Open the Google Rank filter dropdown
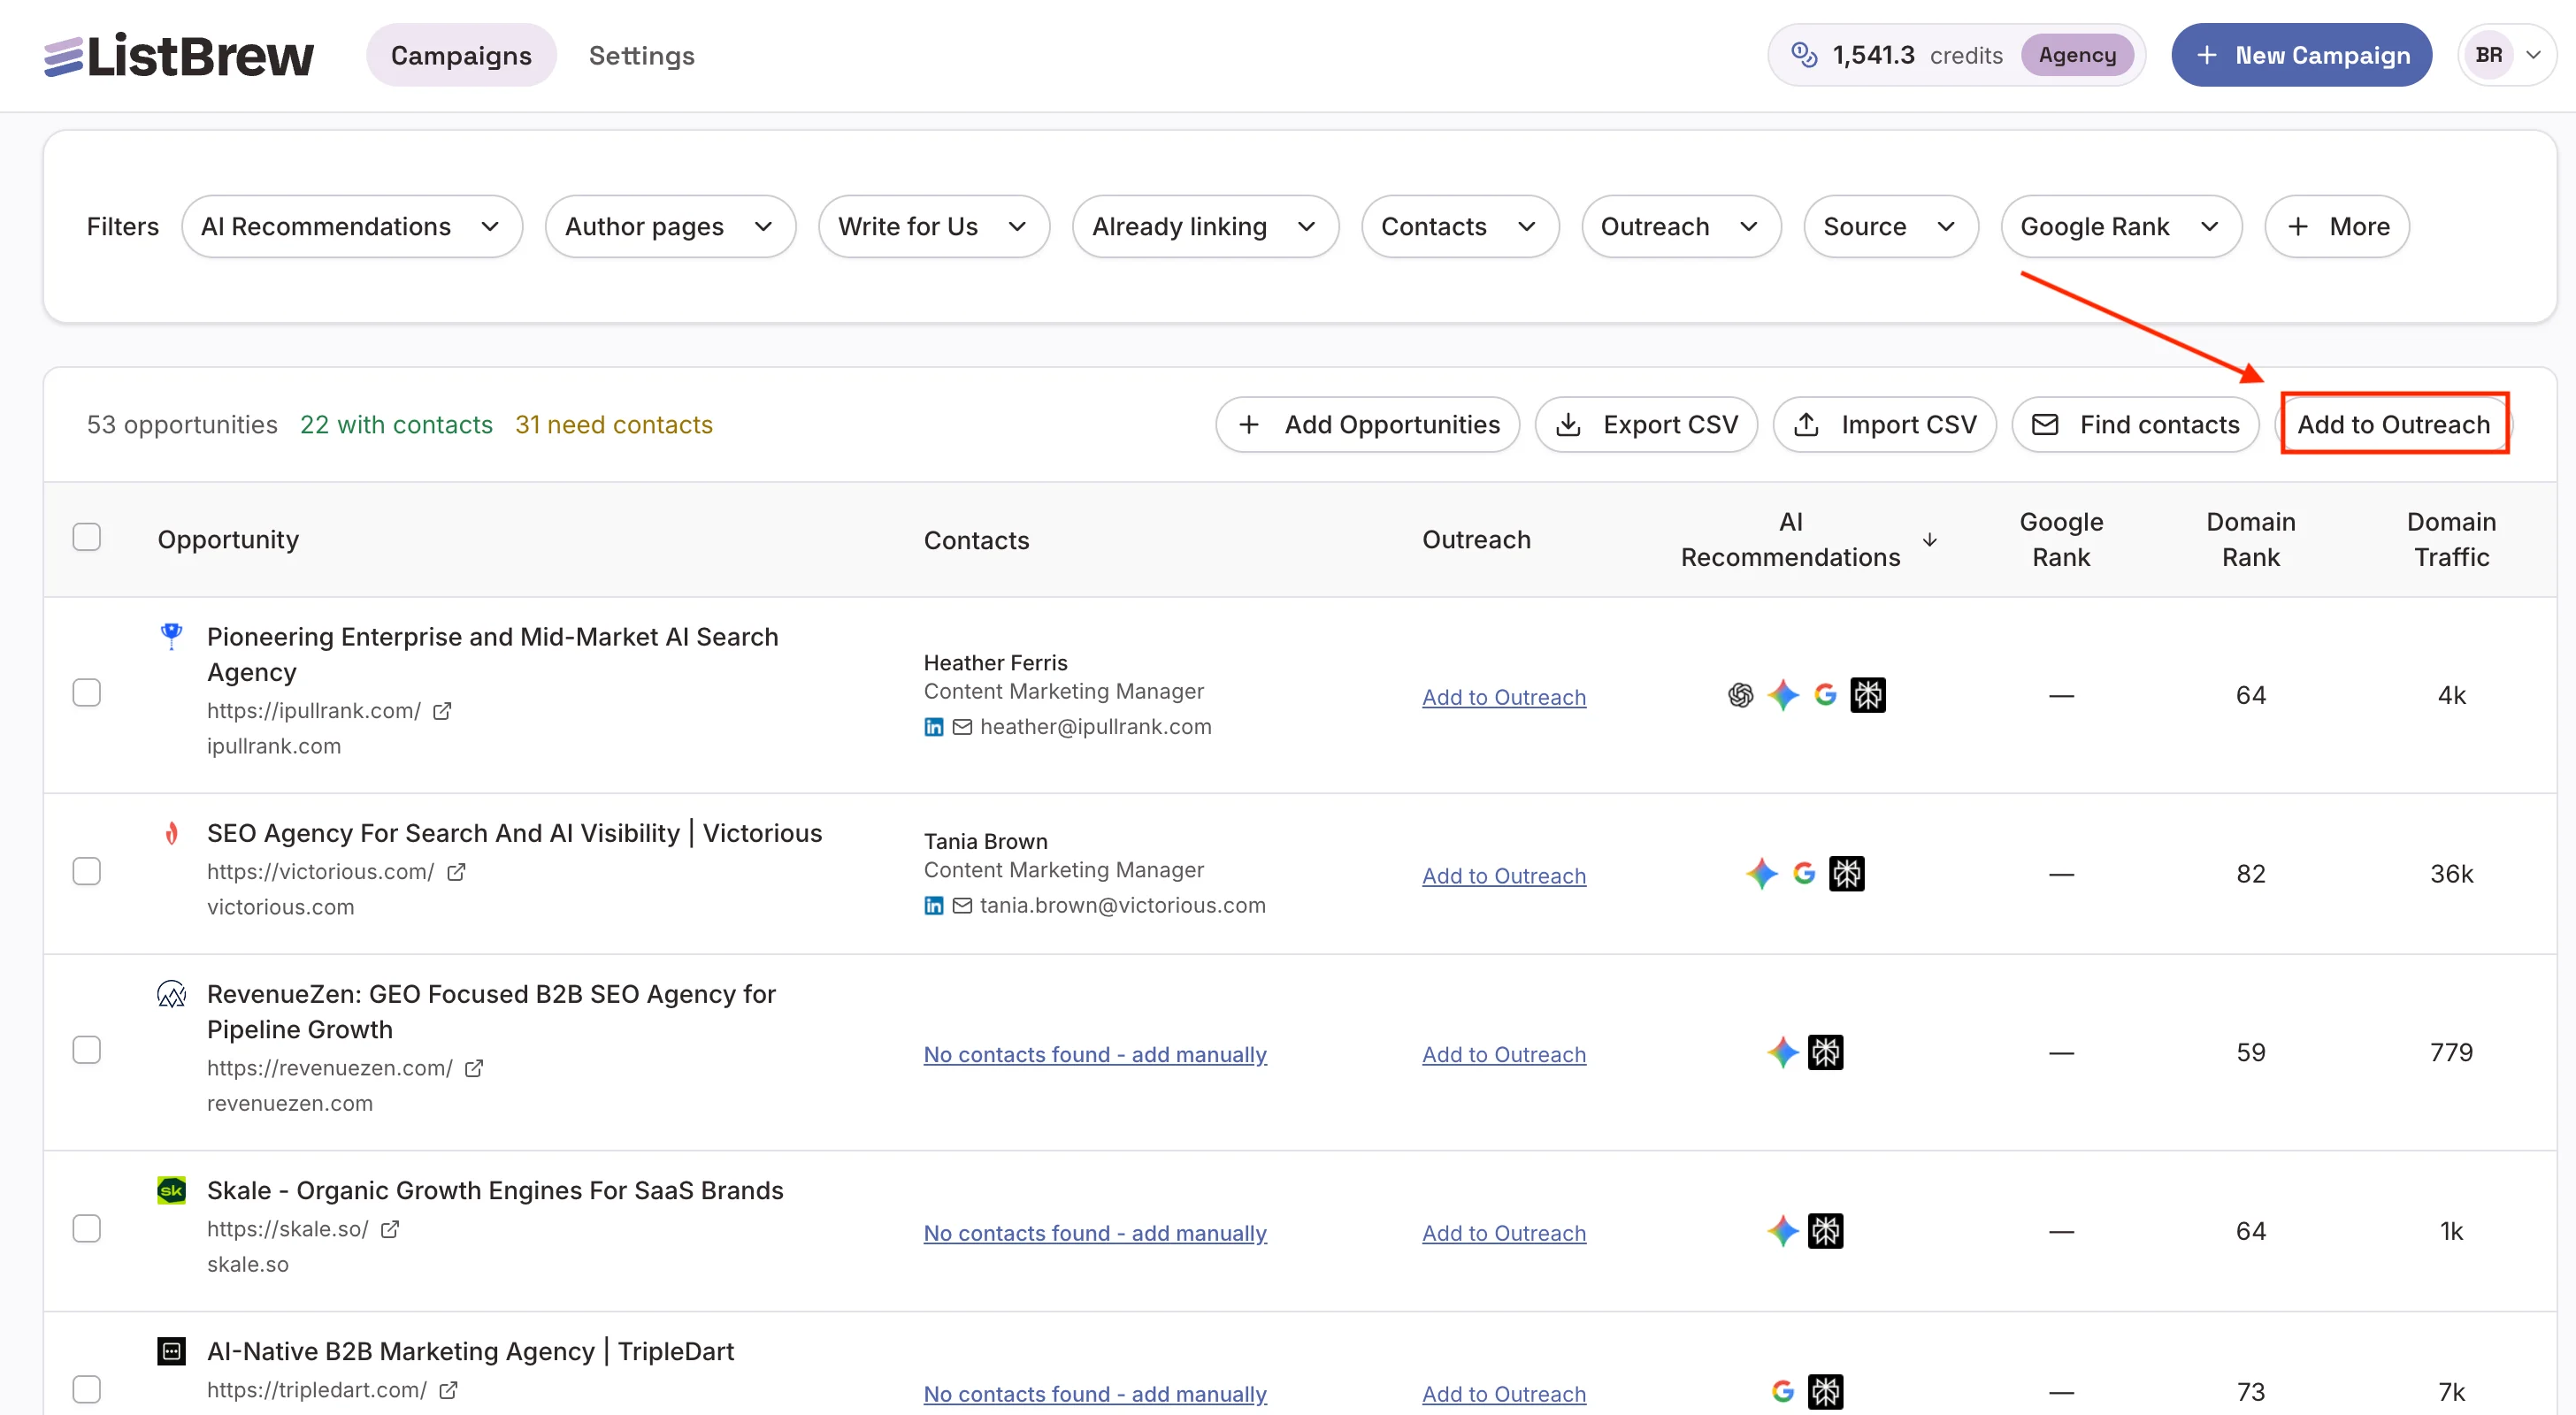Screen dimensions: 2576x1415 2121,227
